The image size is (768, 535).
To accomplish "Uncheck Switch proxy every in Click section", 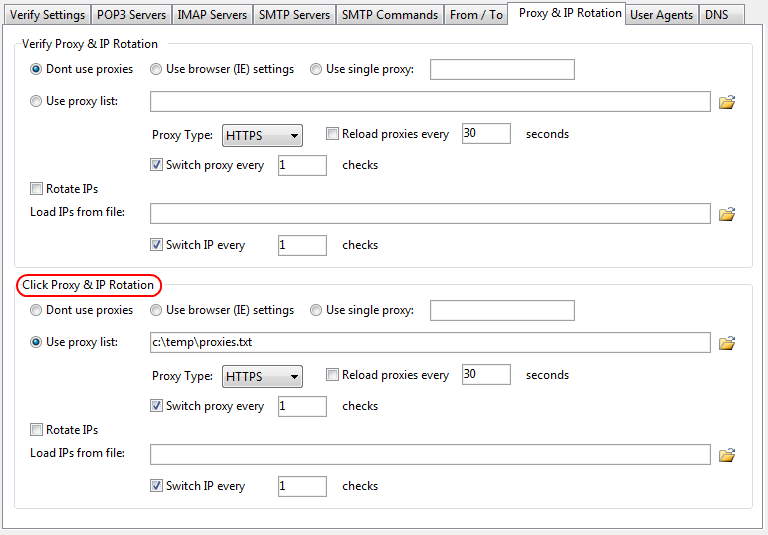I will pyautogui.click(x=157, y=406).
